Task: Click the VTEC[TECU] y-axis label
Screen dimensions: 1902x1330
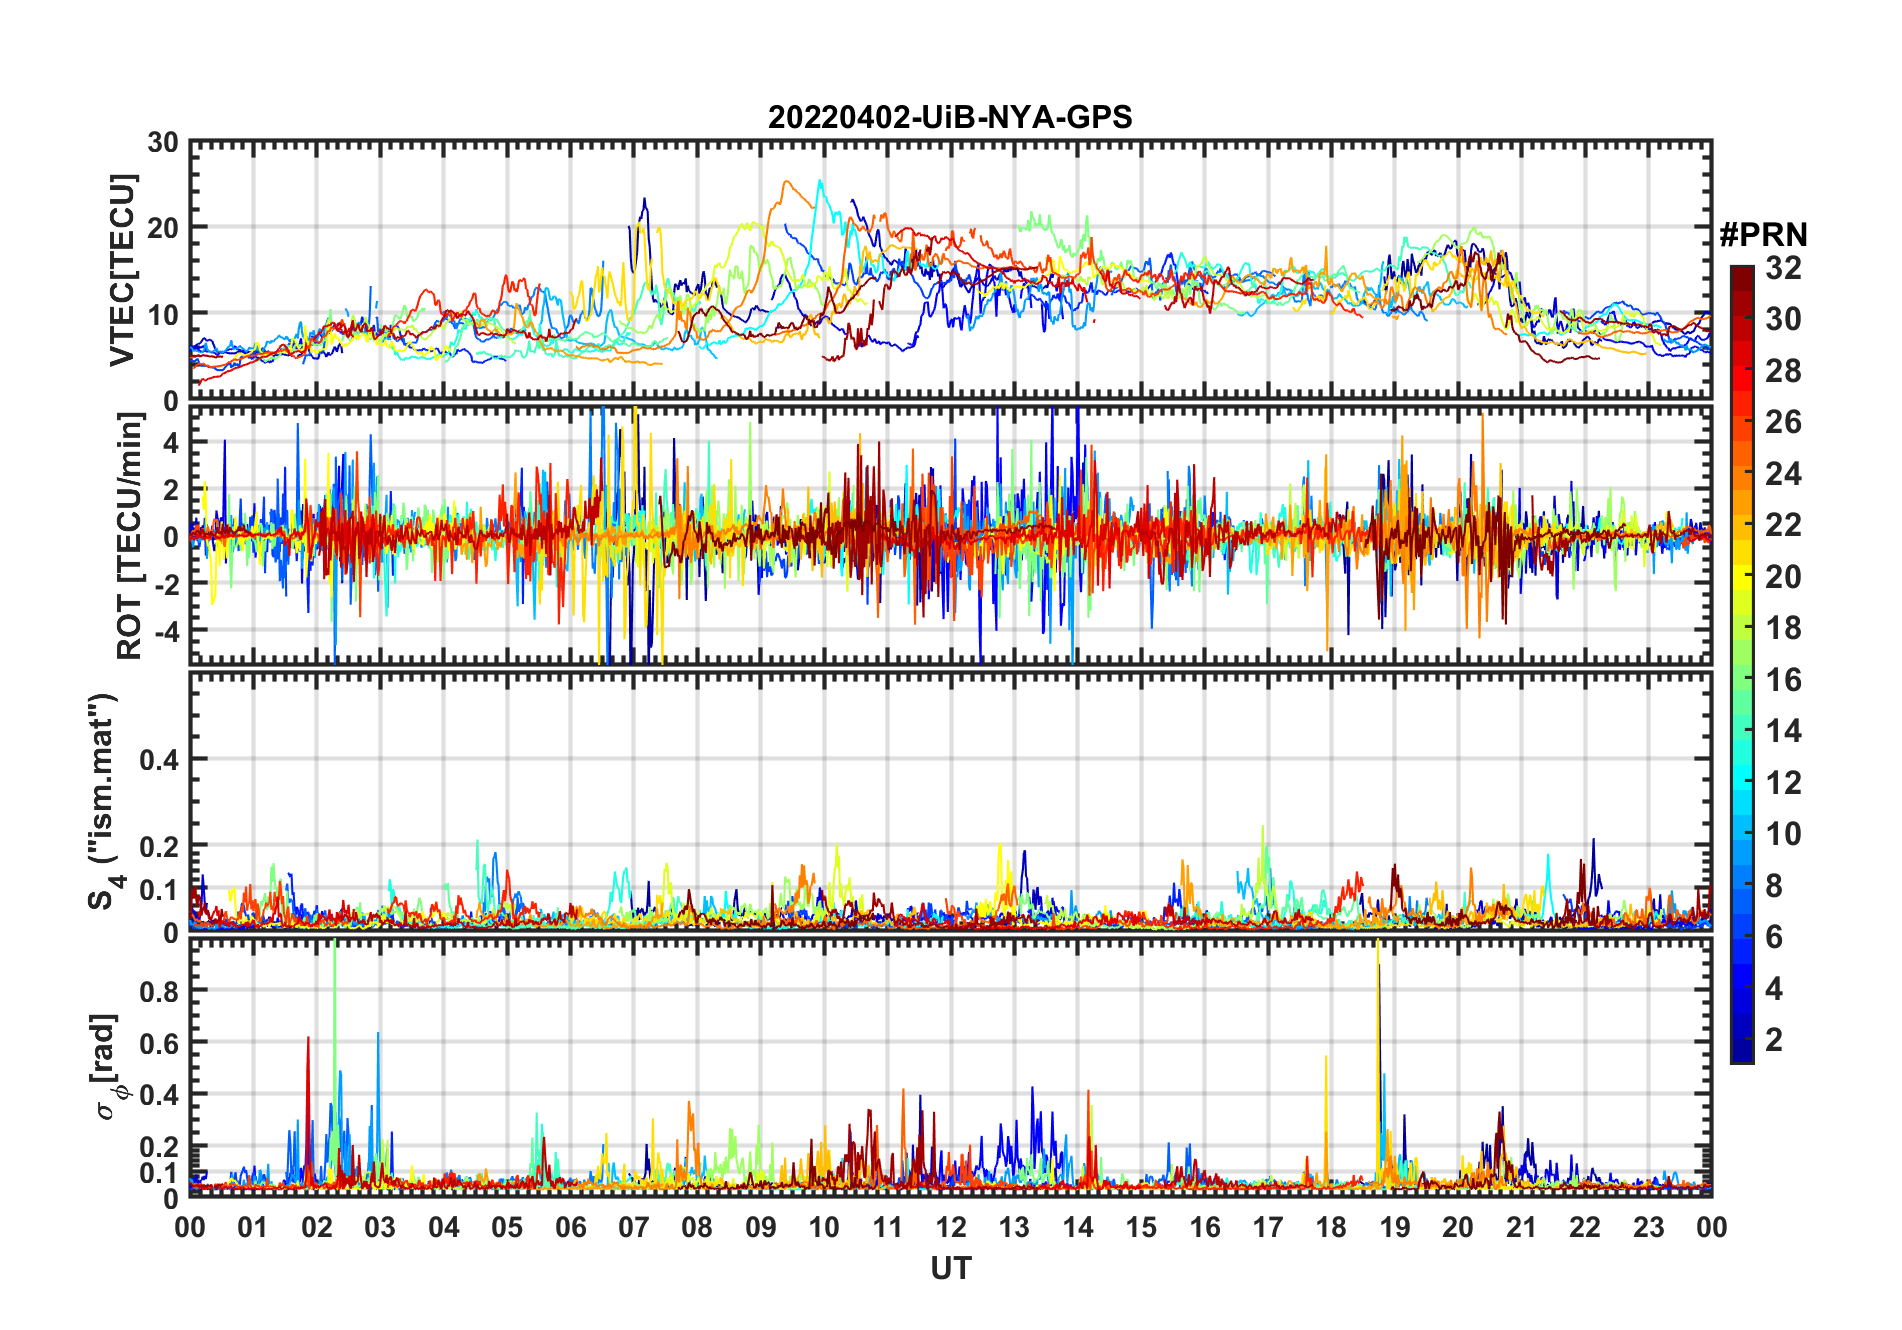Action: 122,270
